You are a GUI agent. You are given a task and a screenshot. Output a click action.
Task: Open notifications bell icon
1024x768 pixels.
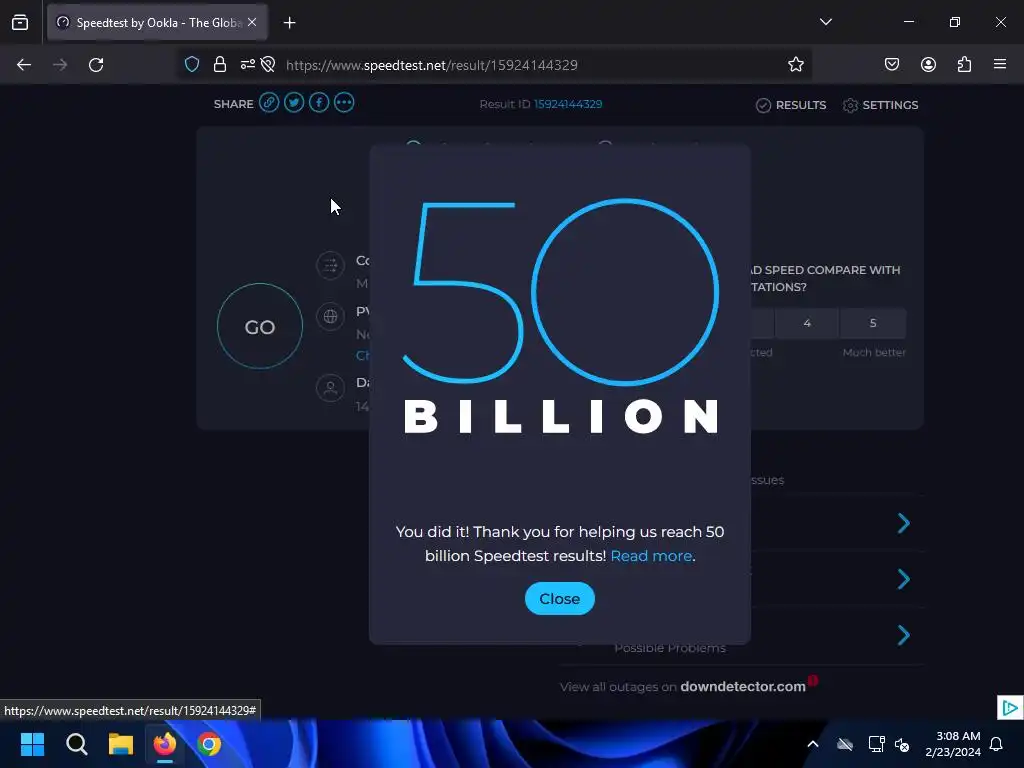[997, 744]
